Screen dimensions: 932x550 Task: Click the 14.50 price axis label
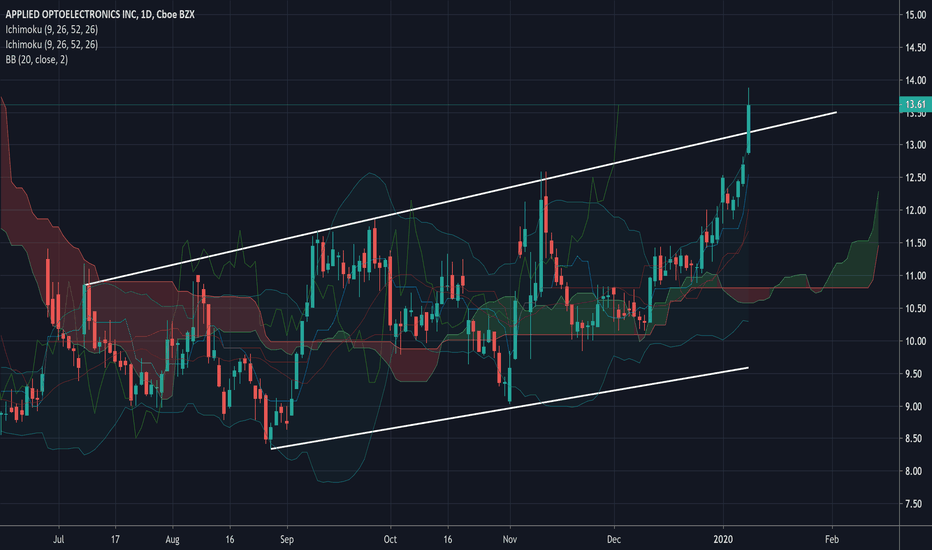click(915, 48)
